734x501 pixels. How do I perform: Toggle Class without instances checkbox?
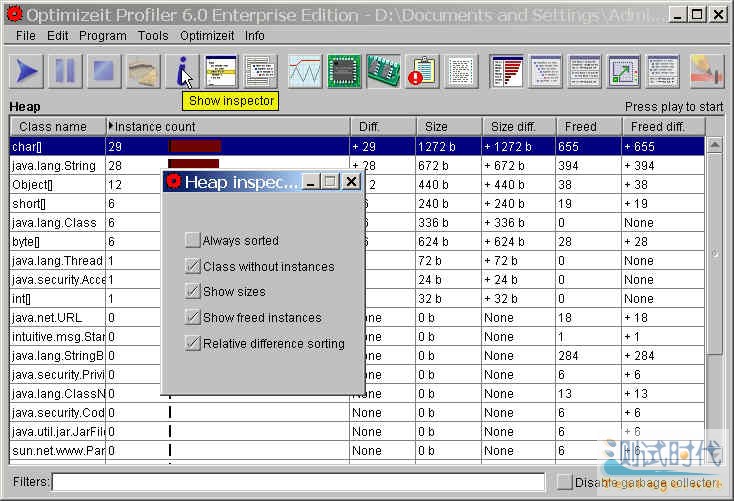pyautogui.click(x=192, y=266)
